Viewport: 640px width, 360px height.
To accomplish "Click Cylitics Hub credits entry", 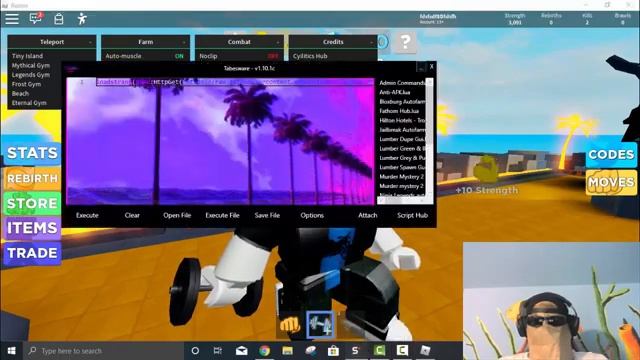I will coord(310,56).
